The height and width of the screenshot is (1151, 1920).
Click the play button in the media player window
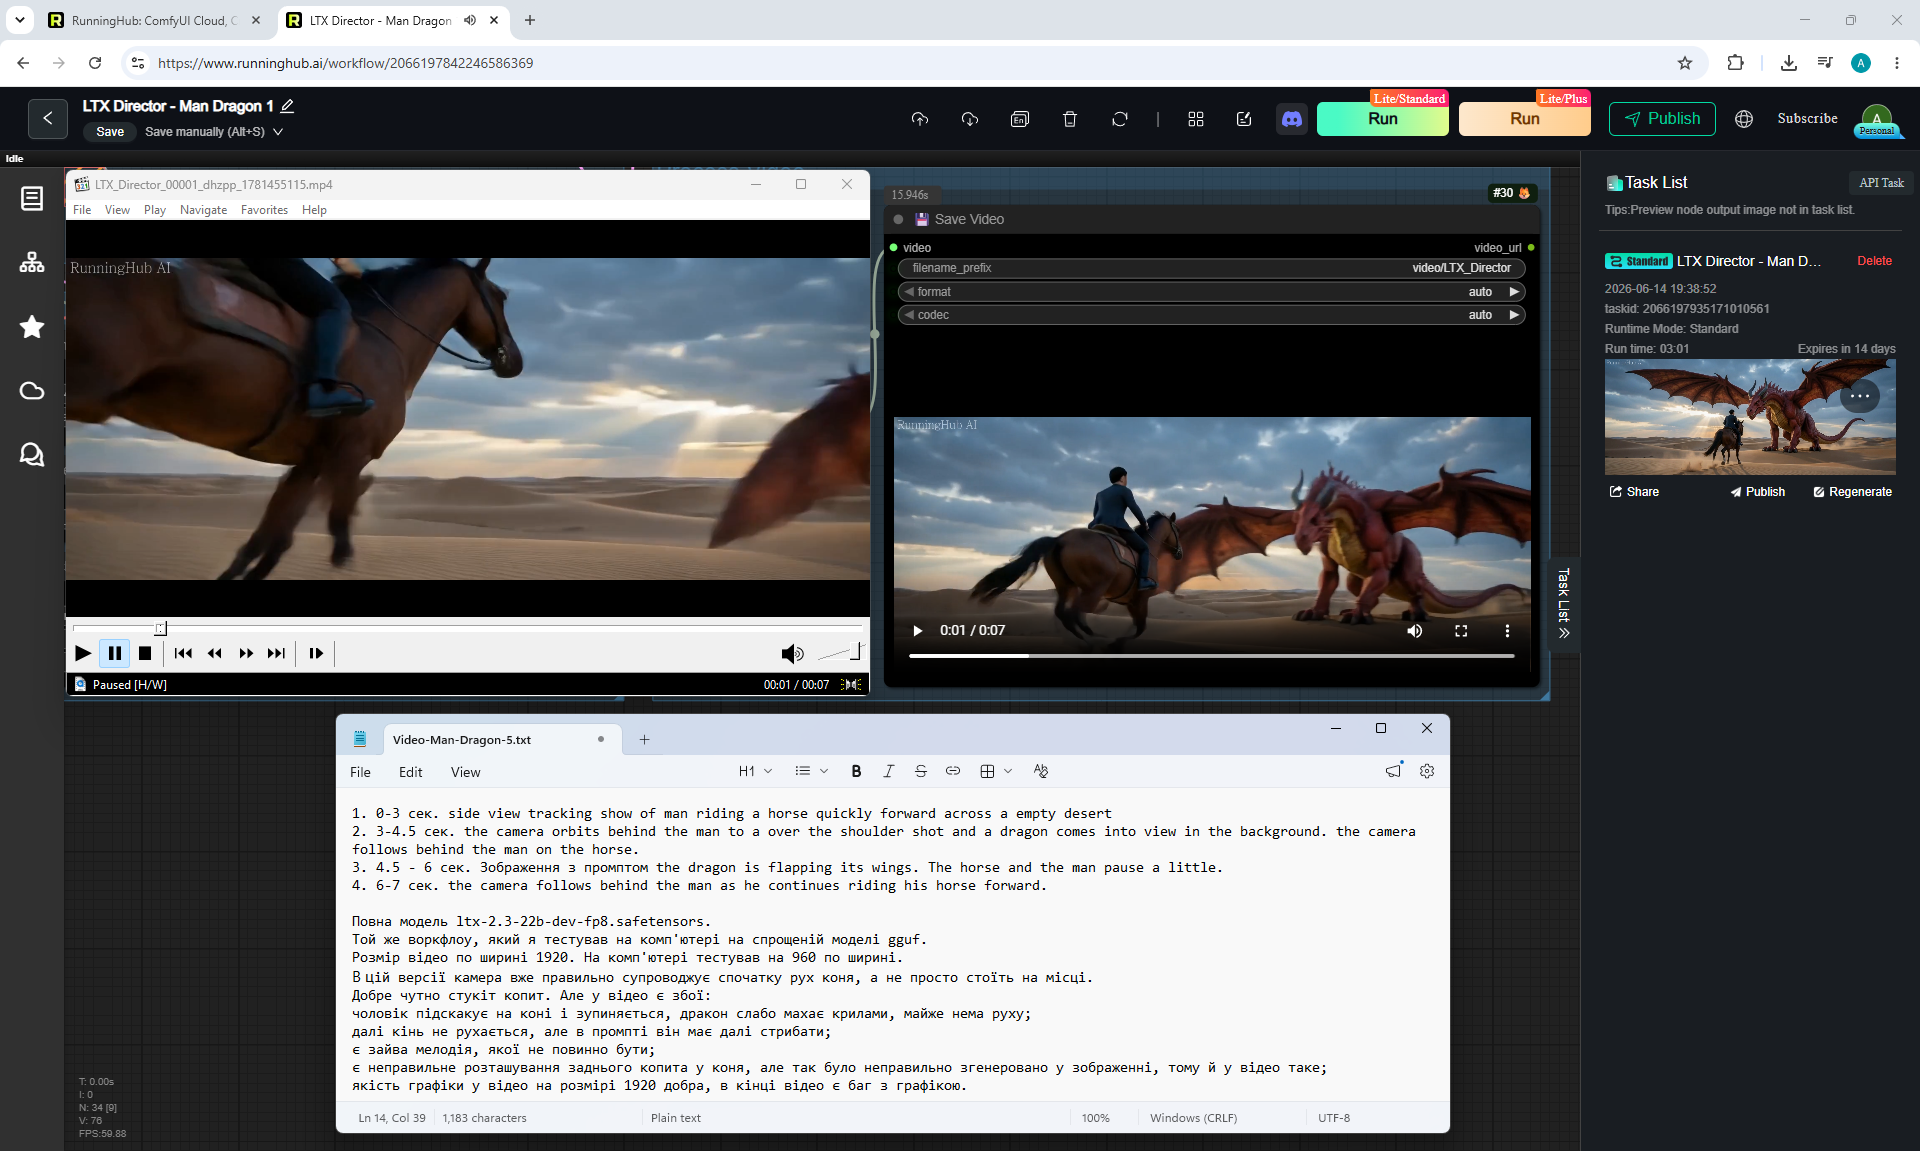pos(83,653)
